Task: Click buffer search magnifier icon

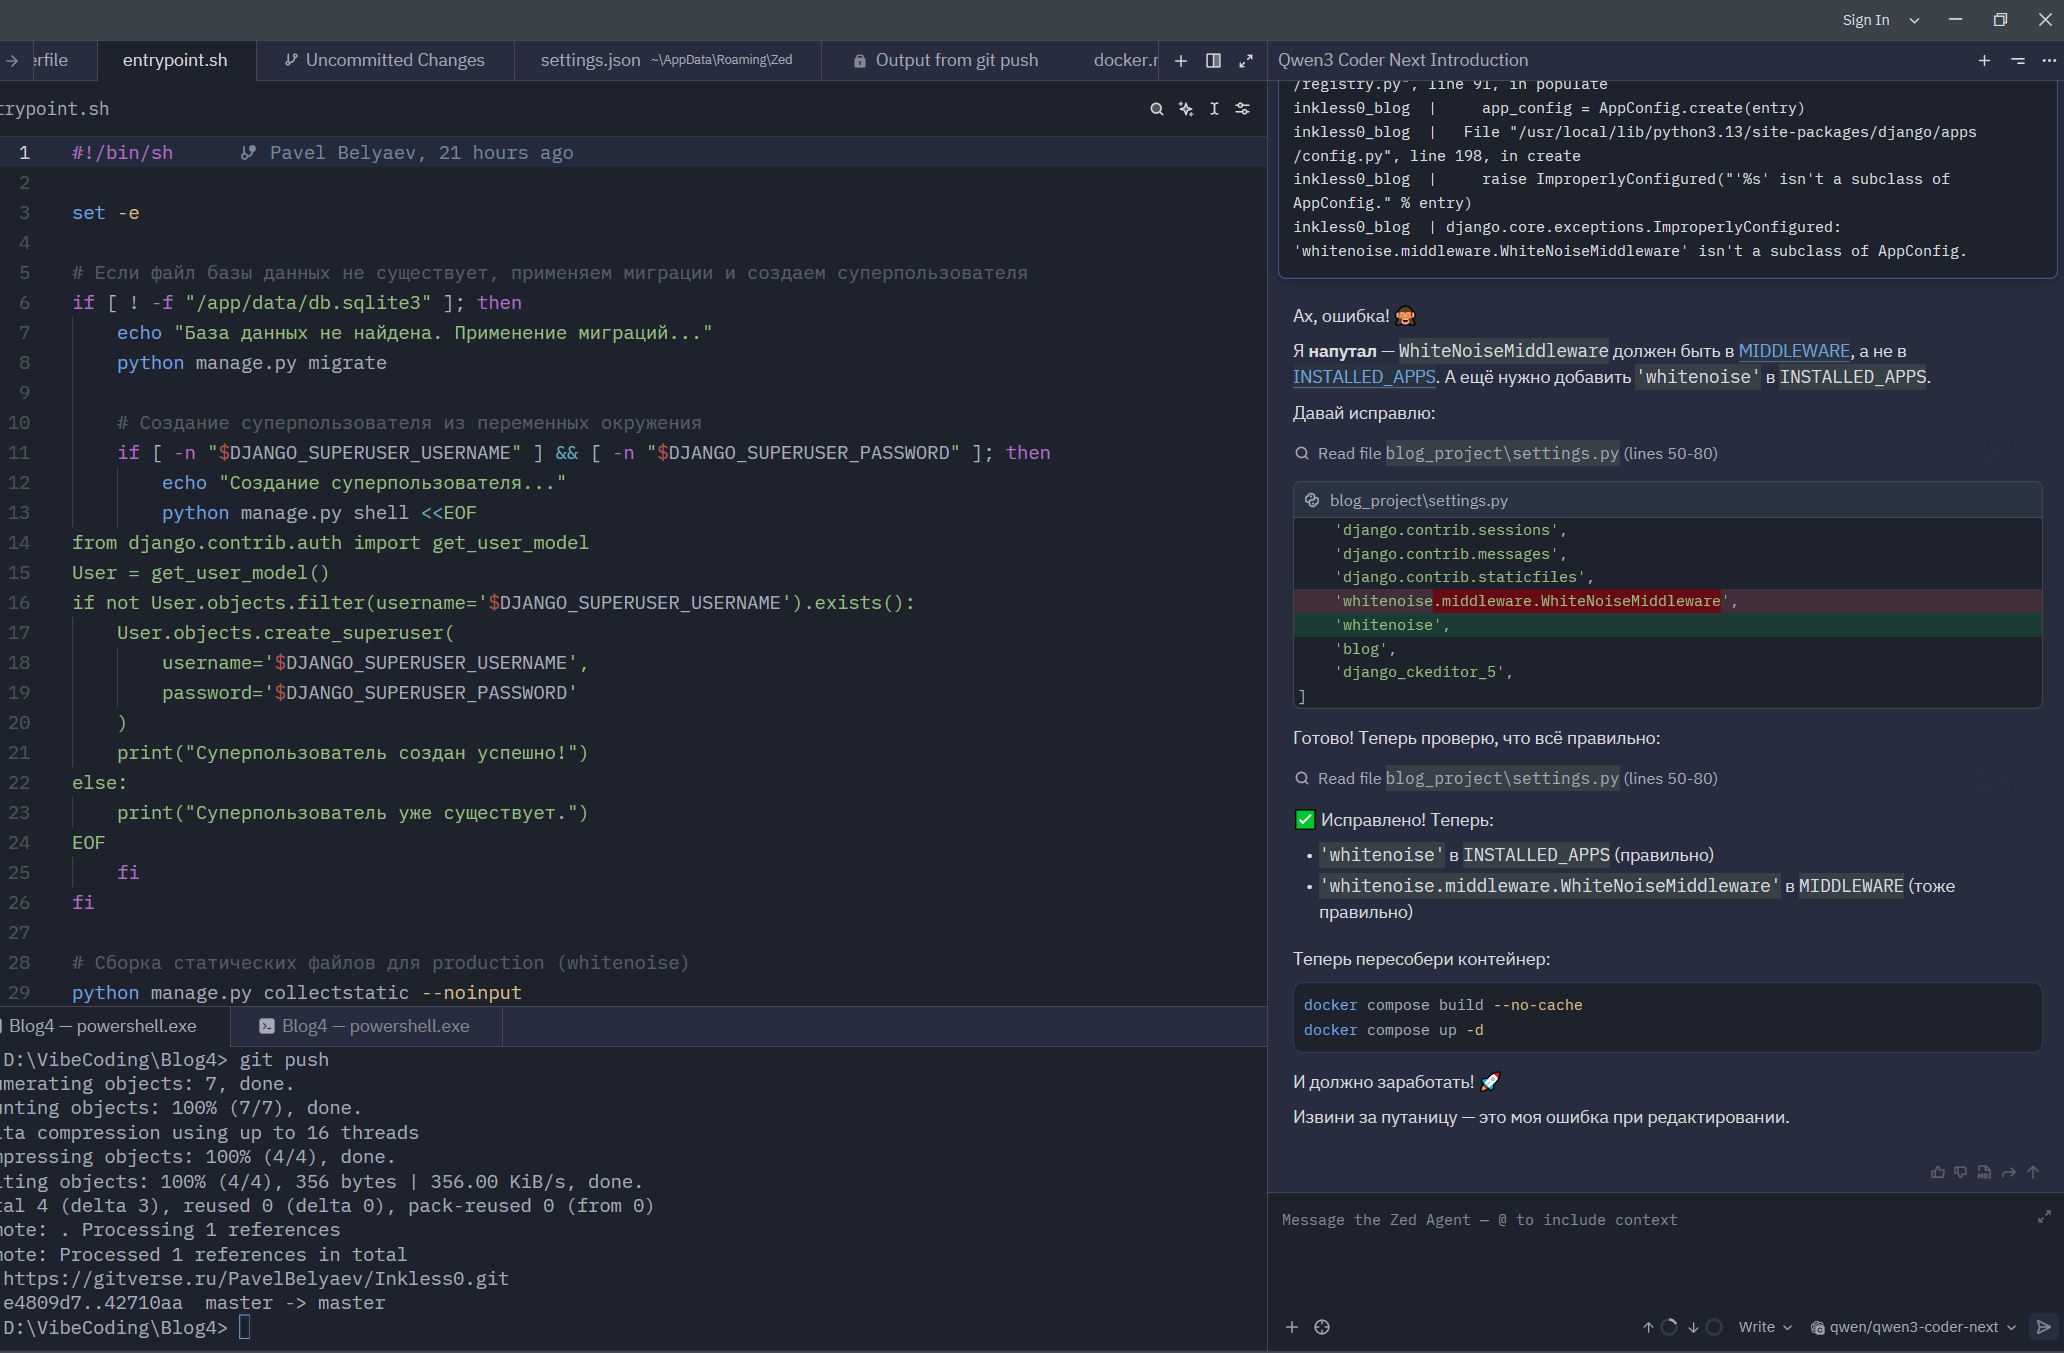Action: pyautogui.click(x=1157, y=109)
